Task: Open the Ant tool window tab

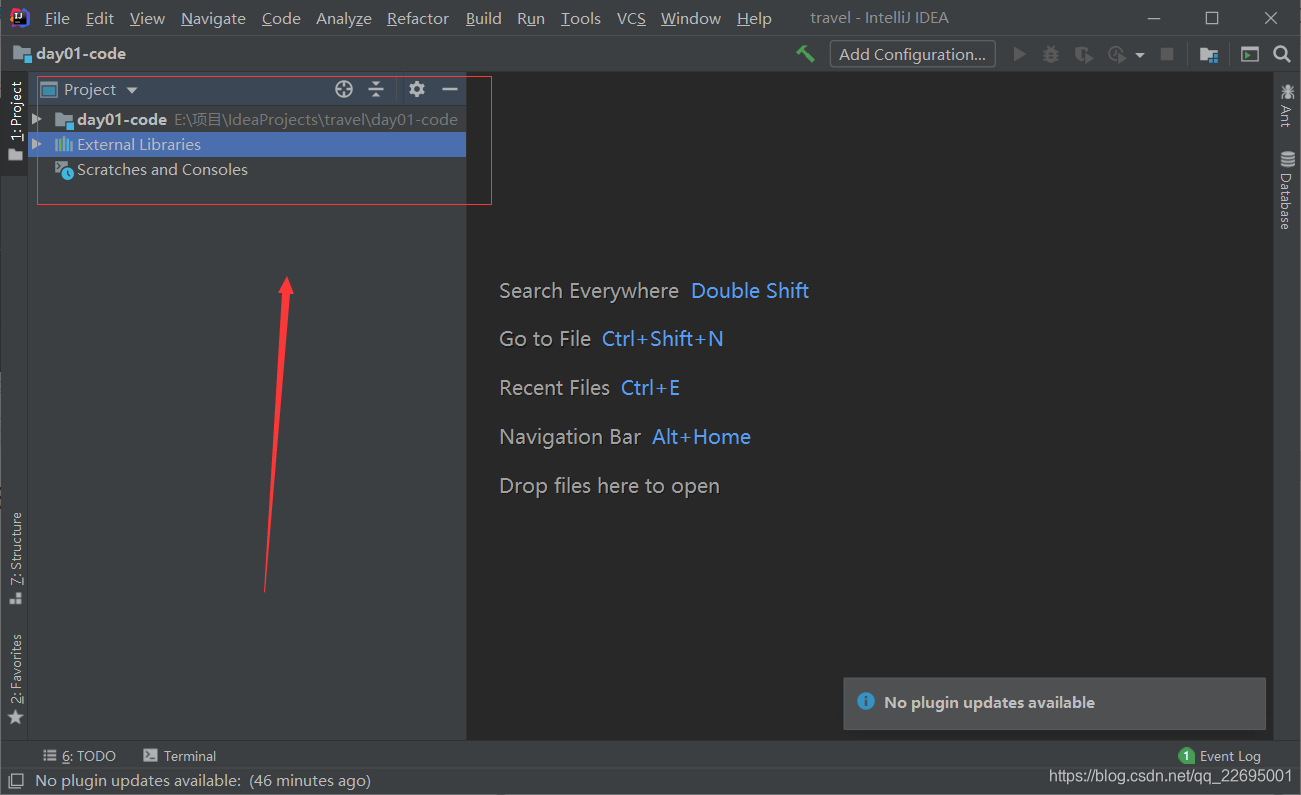Action: 1287,105
